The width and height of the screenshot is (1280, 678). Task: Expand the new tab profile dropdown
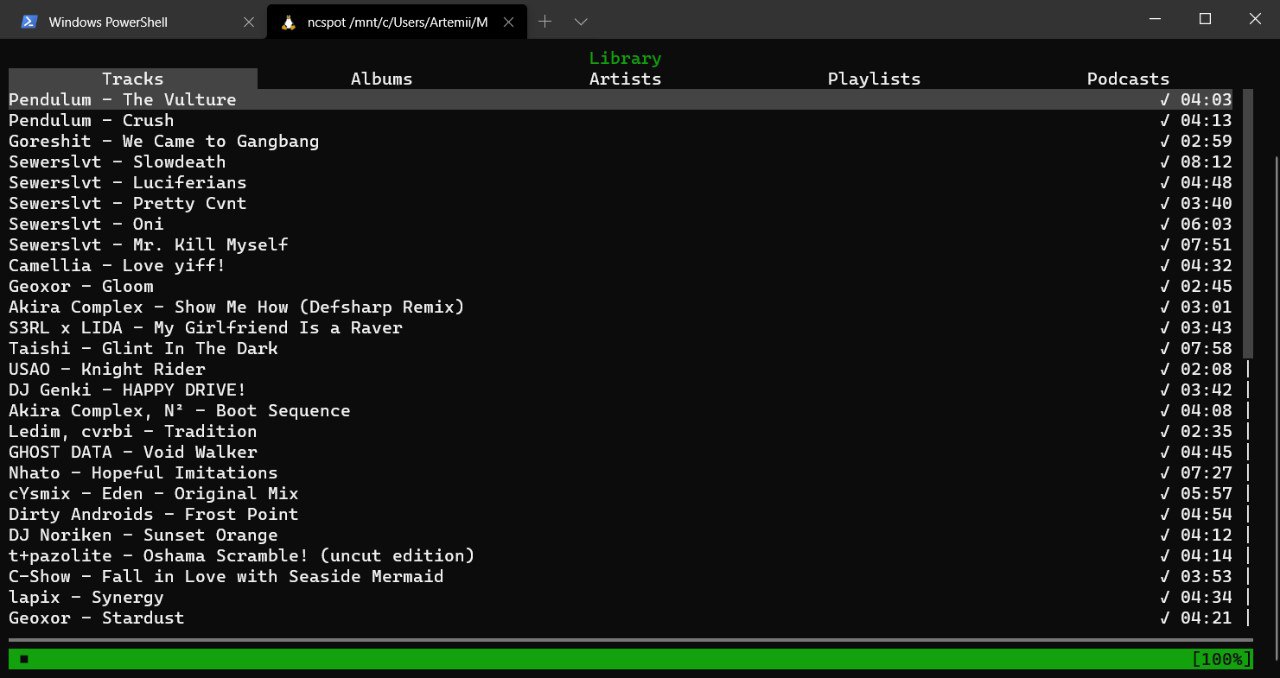(x=581, y=22)
